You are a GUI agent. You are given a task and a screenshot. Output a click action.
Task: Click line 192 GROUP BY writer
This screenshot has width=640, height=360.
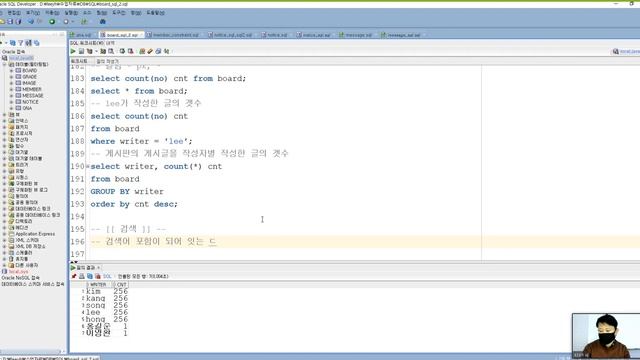point(127,191)
